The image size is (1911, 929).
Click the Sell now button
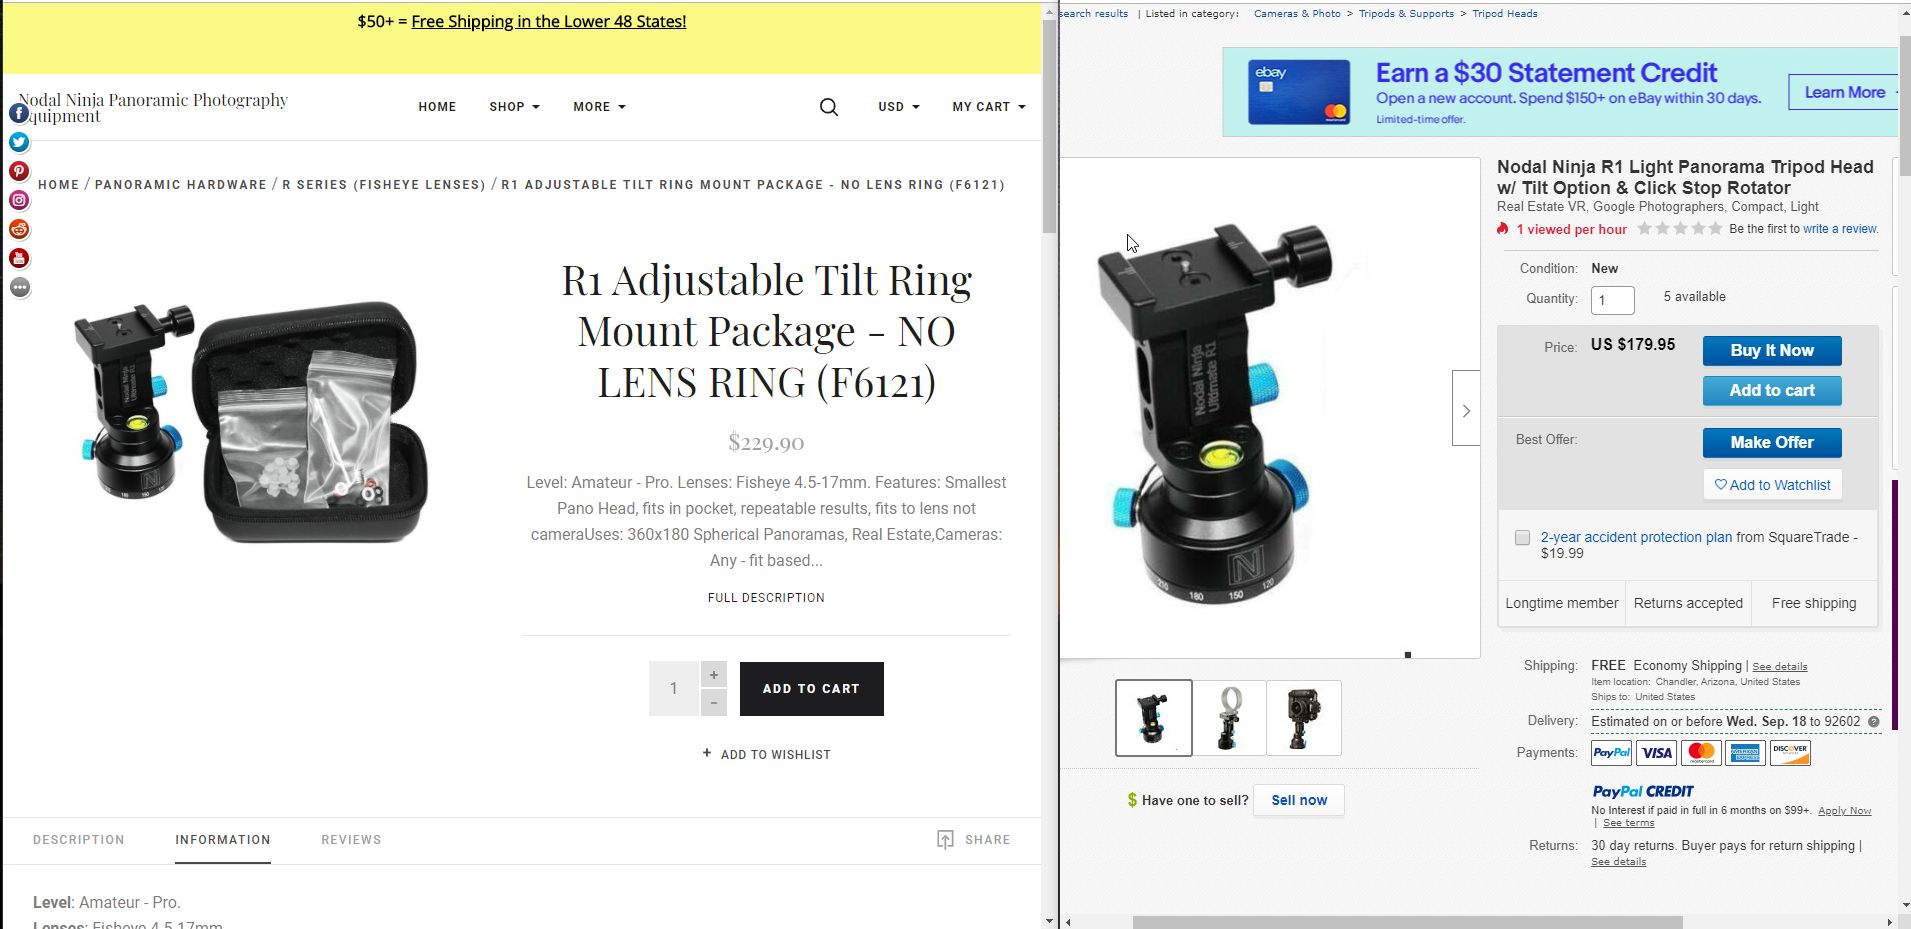point(1299,800)
